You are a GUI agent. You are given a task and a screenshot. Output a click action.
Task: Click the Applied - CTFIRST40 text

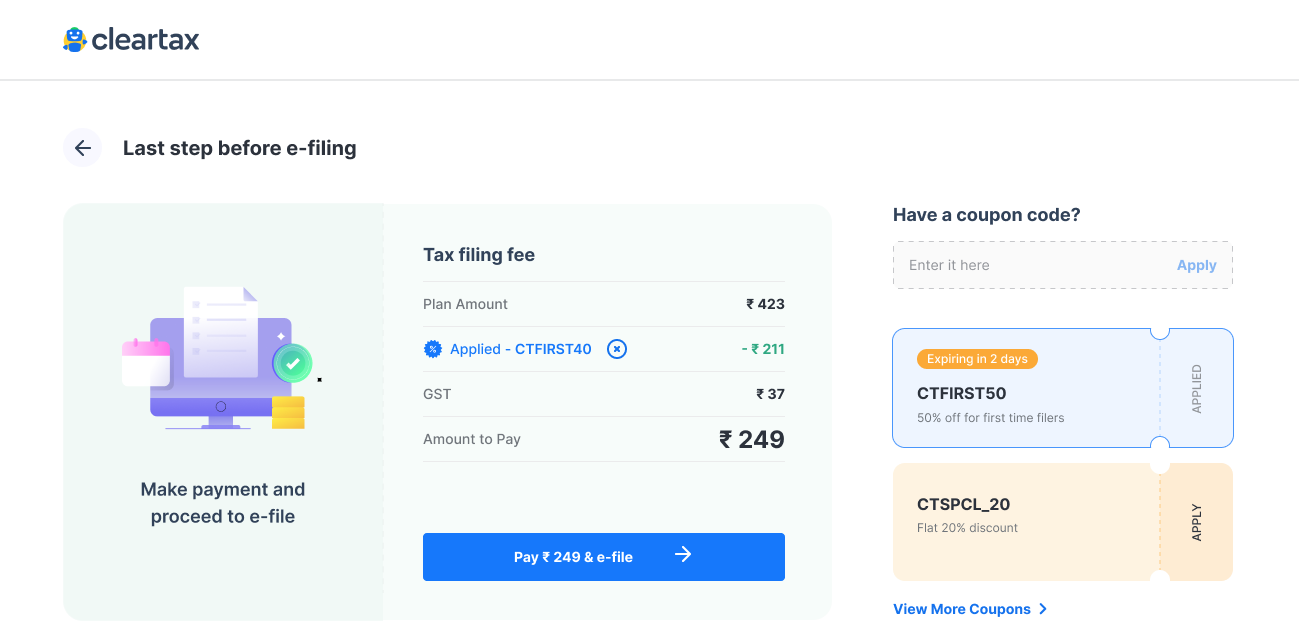(x=521, y=349)
